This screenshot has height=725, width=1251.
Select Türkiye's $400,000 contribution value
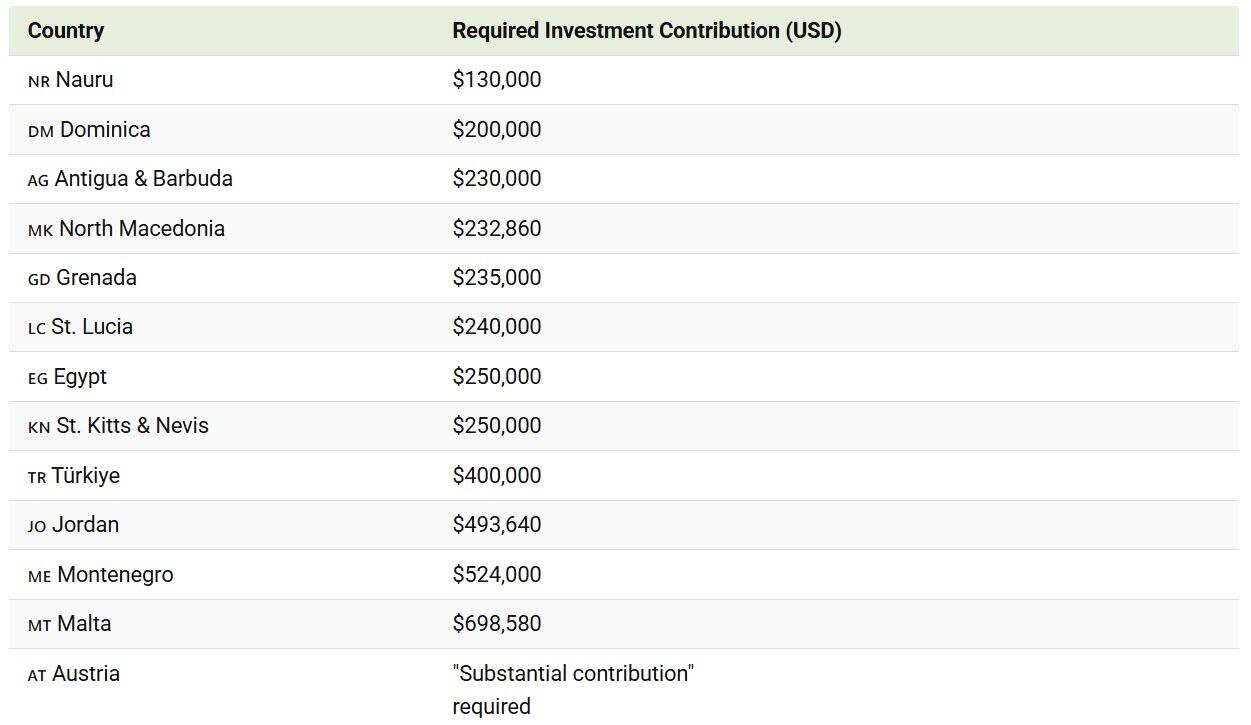(x=497, y=476)
